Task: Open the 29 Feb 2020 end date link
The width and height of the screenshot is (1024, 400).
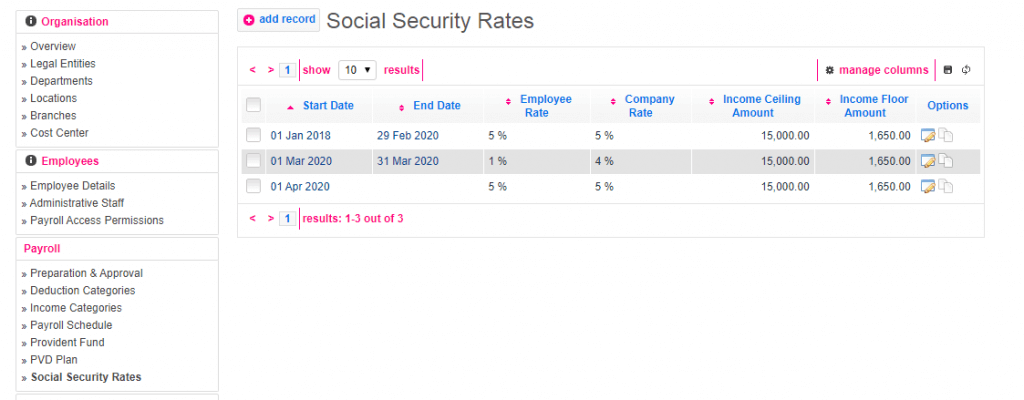Action: point(407,135)
